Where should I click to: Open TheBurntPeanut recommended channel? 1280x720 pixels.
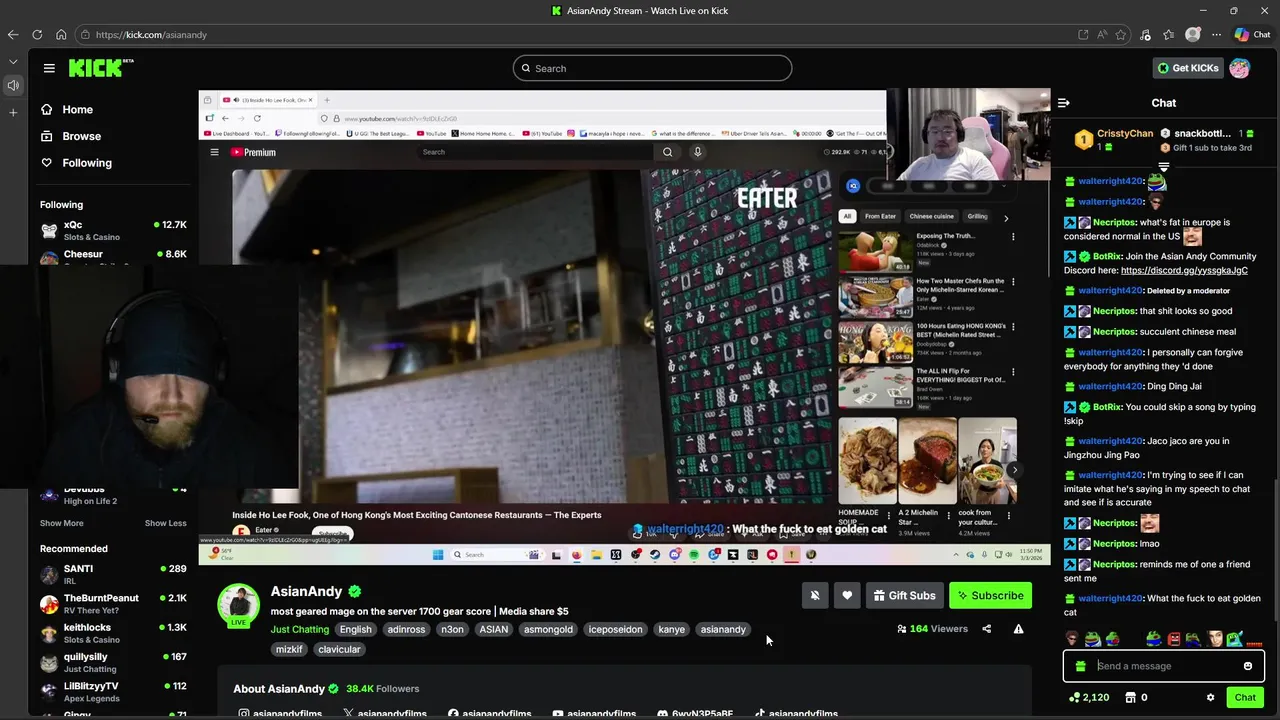tap(113, 604)
